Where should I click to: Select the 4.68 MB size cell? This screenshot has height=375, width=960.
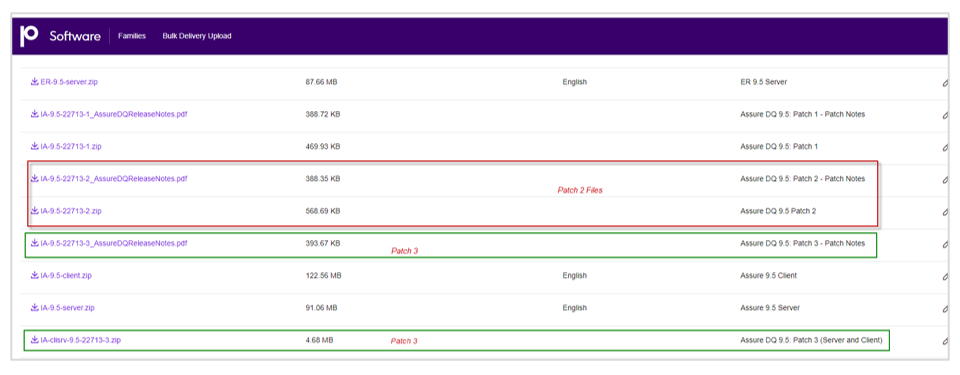(x=319, y=339)
